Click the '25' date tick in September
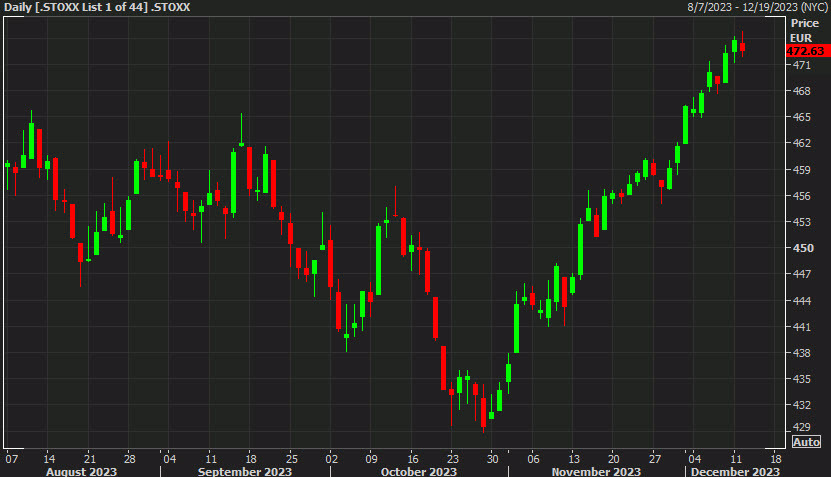Viewport: 831px width, 477px height. tap(291, 459)
